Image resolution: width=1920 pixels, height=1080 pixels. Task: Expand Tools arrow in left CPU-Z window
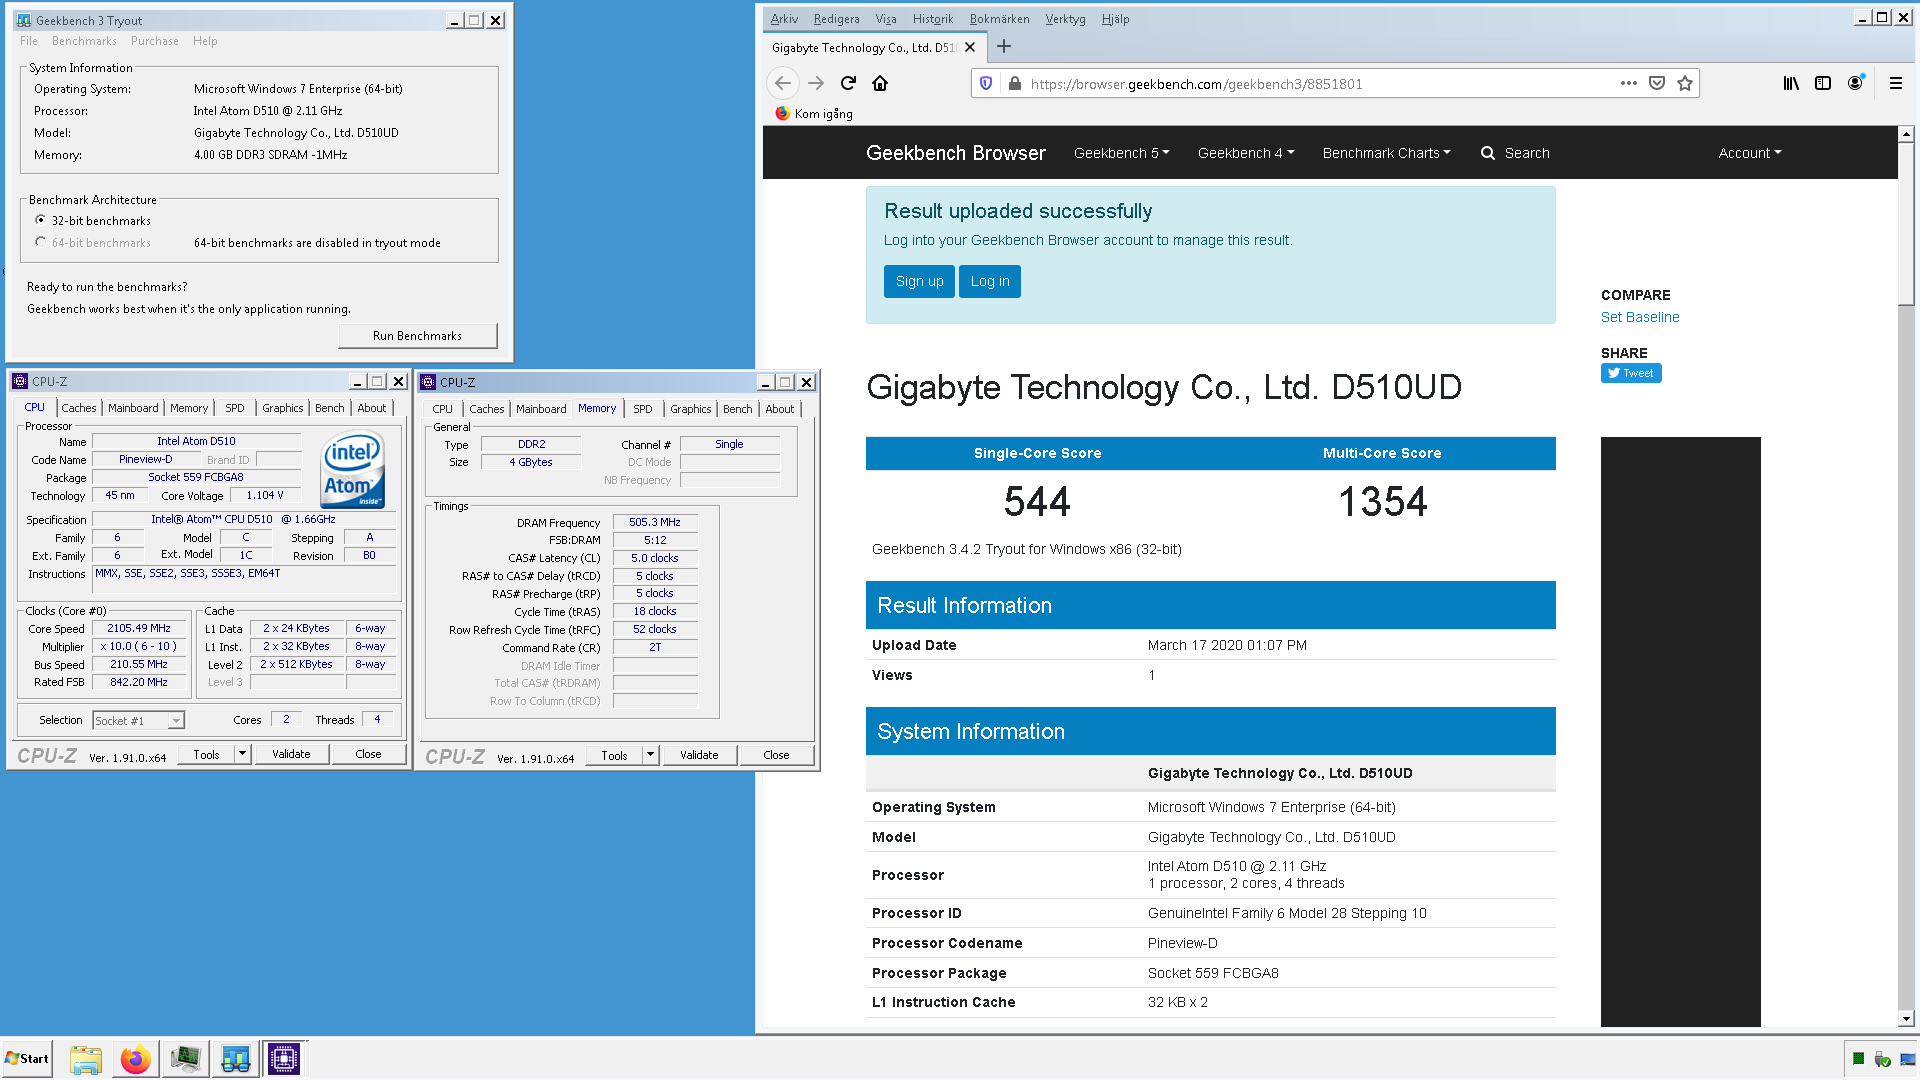point(242,754)
